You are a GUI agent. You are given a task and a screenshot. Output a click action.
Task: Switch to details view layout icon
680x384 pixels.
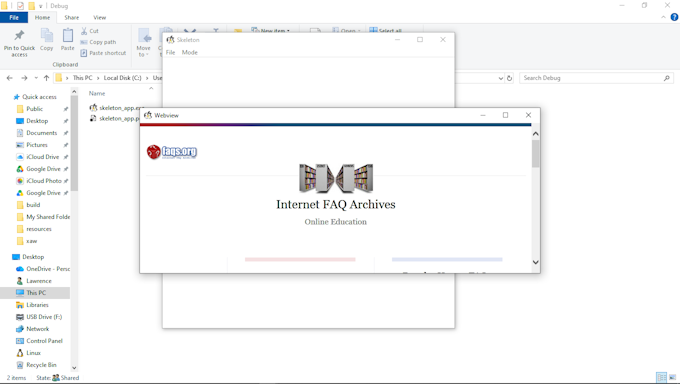661,377
